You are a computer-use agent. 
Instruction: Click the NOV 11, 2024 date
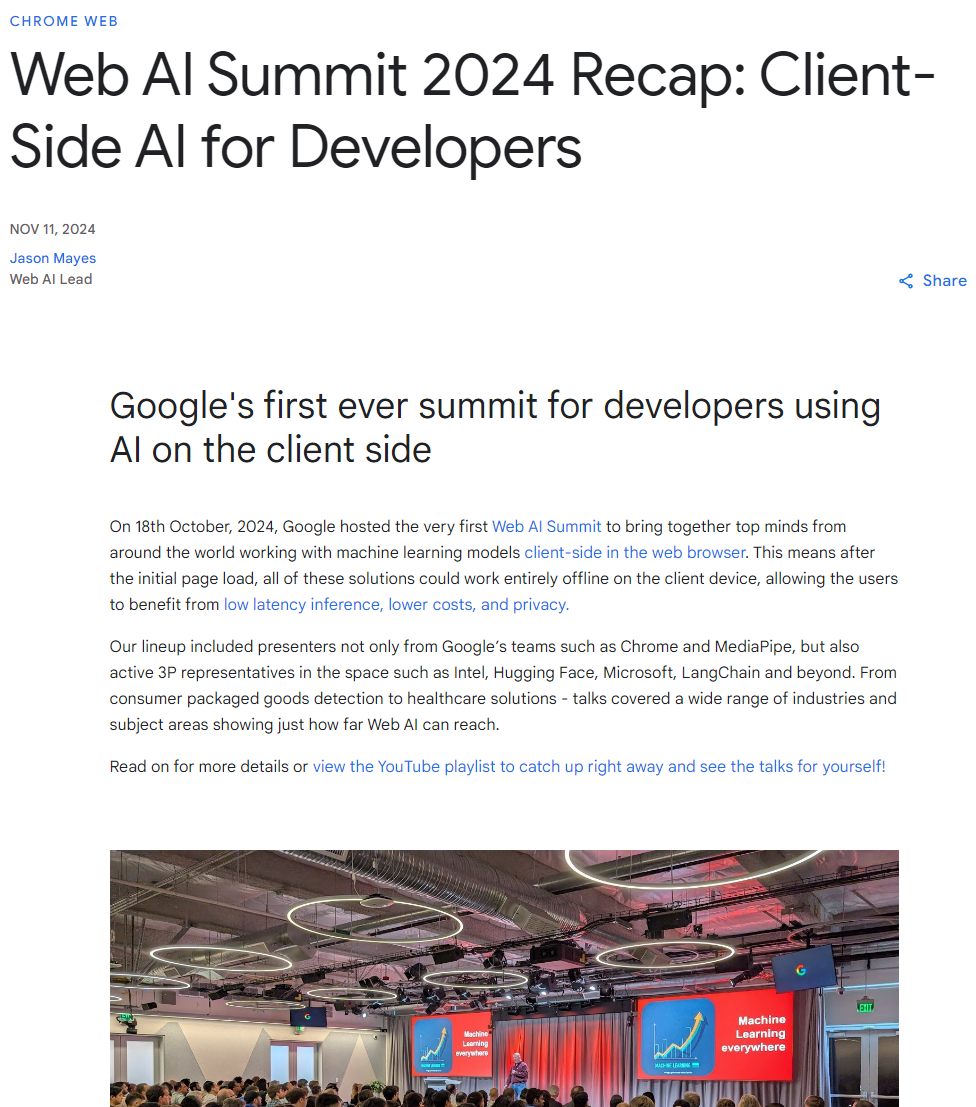tap(52, 229)
